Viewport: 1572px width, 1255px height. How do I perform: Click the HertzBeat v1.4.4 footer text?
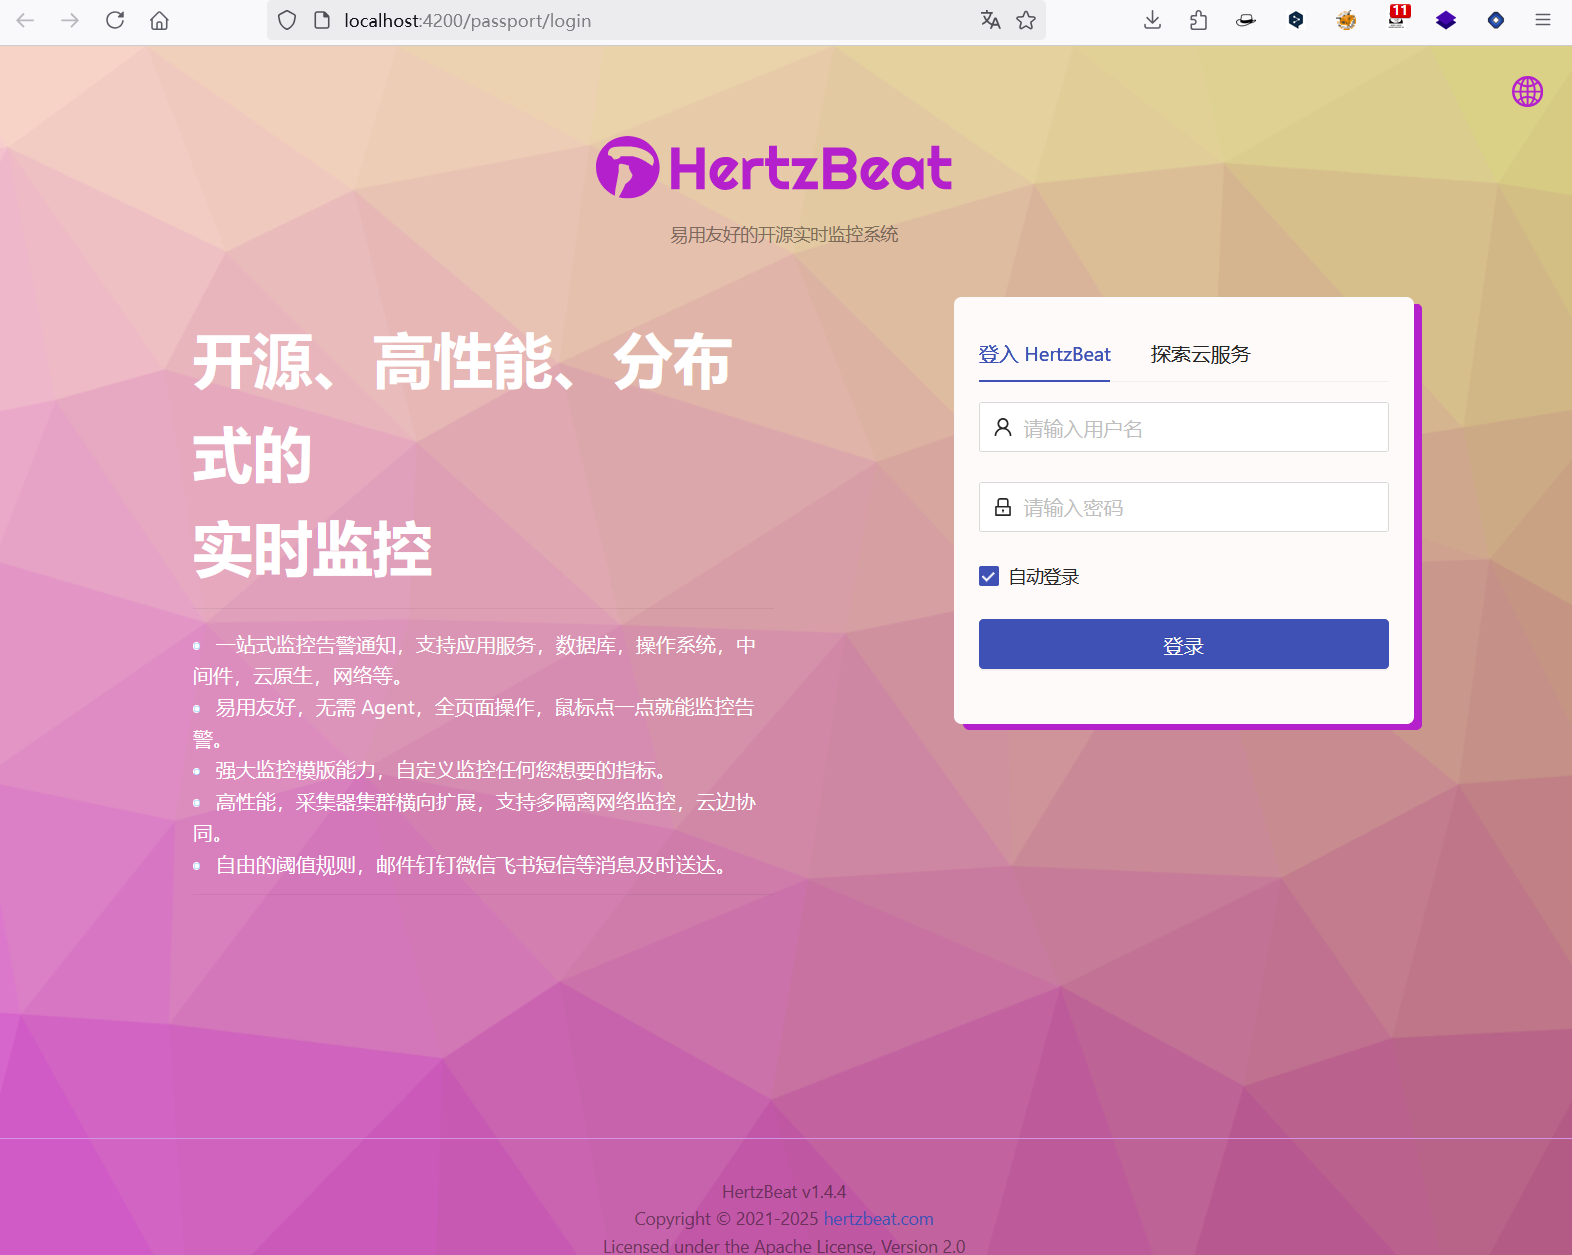[x=784, y=1192]
